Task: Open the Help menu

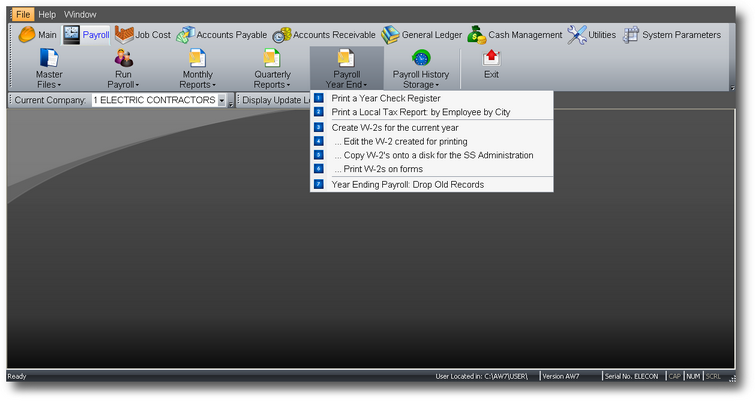Action: click(47, 14)
